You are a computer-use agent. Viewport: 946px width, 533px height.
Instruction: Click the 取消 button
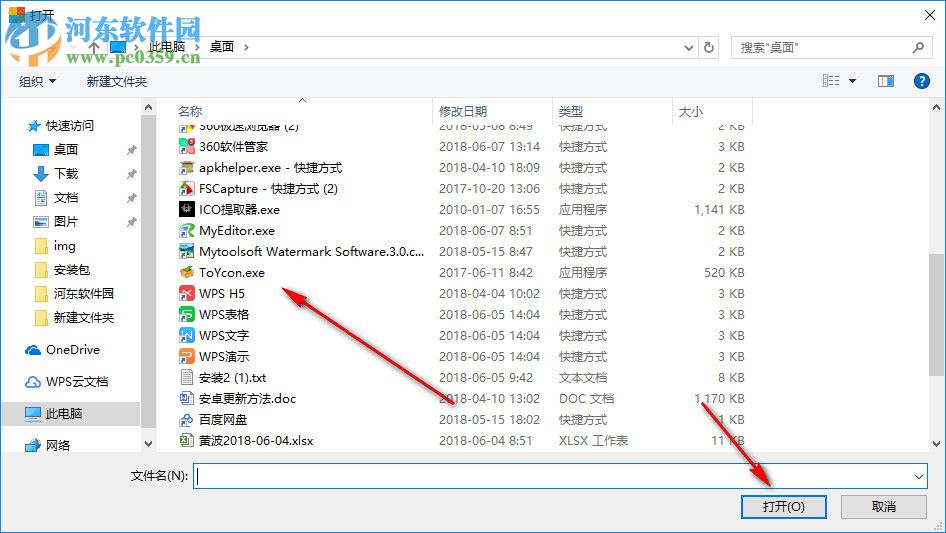[883, 506]
